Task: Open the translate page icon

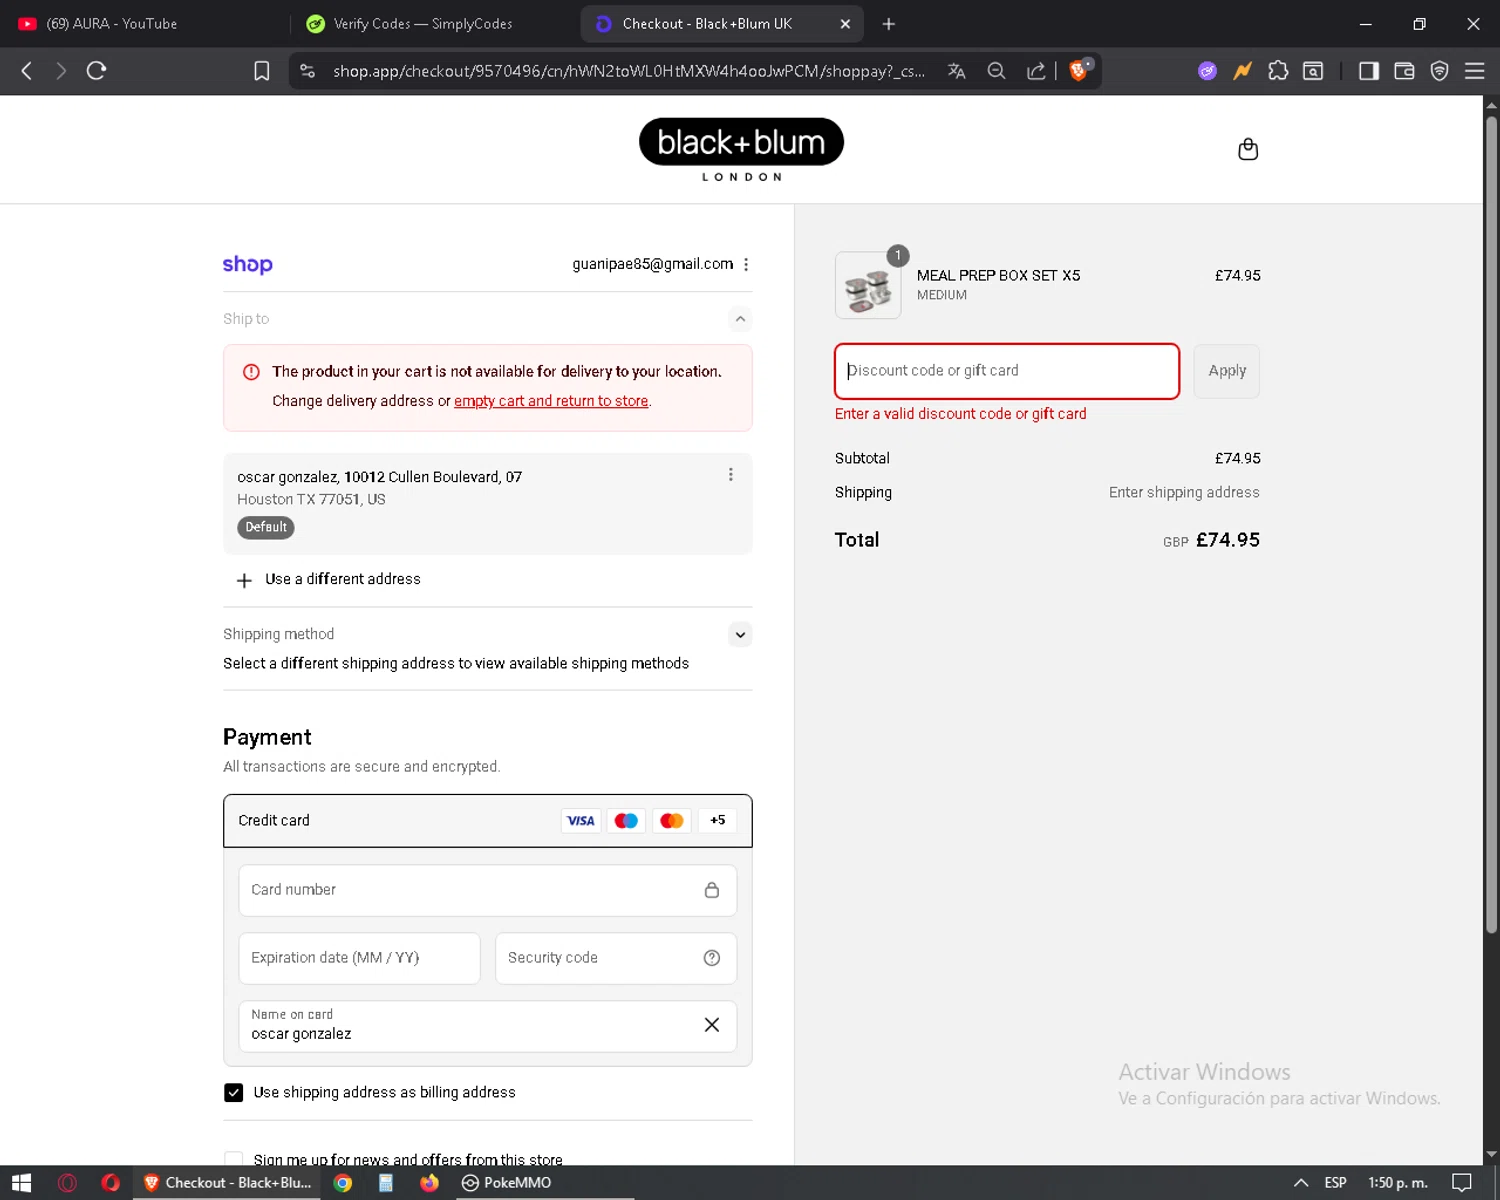Action: coord(957,71)
